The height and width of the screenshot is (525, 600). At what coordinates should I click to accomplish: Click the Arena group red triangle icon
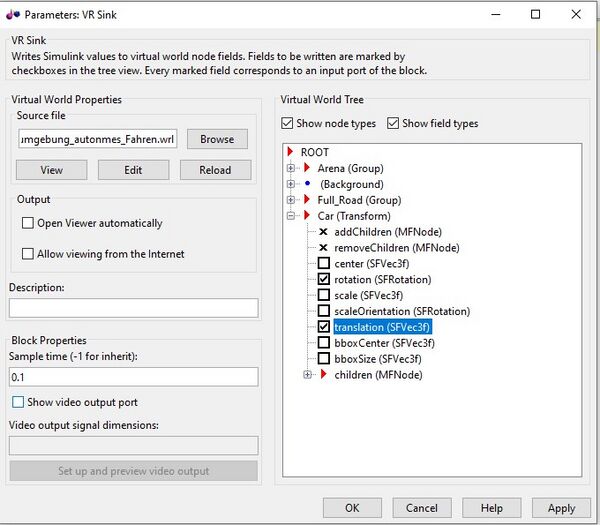307,168
